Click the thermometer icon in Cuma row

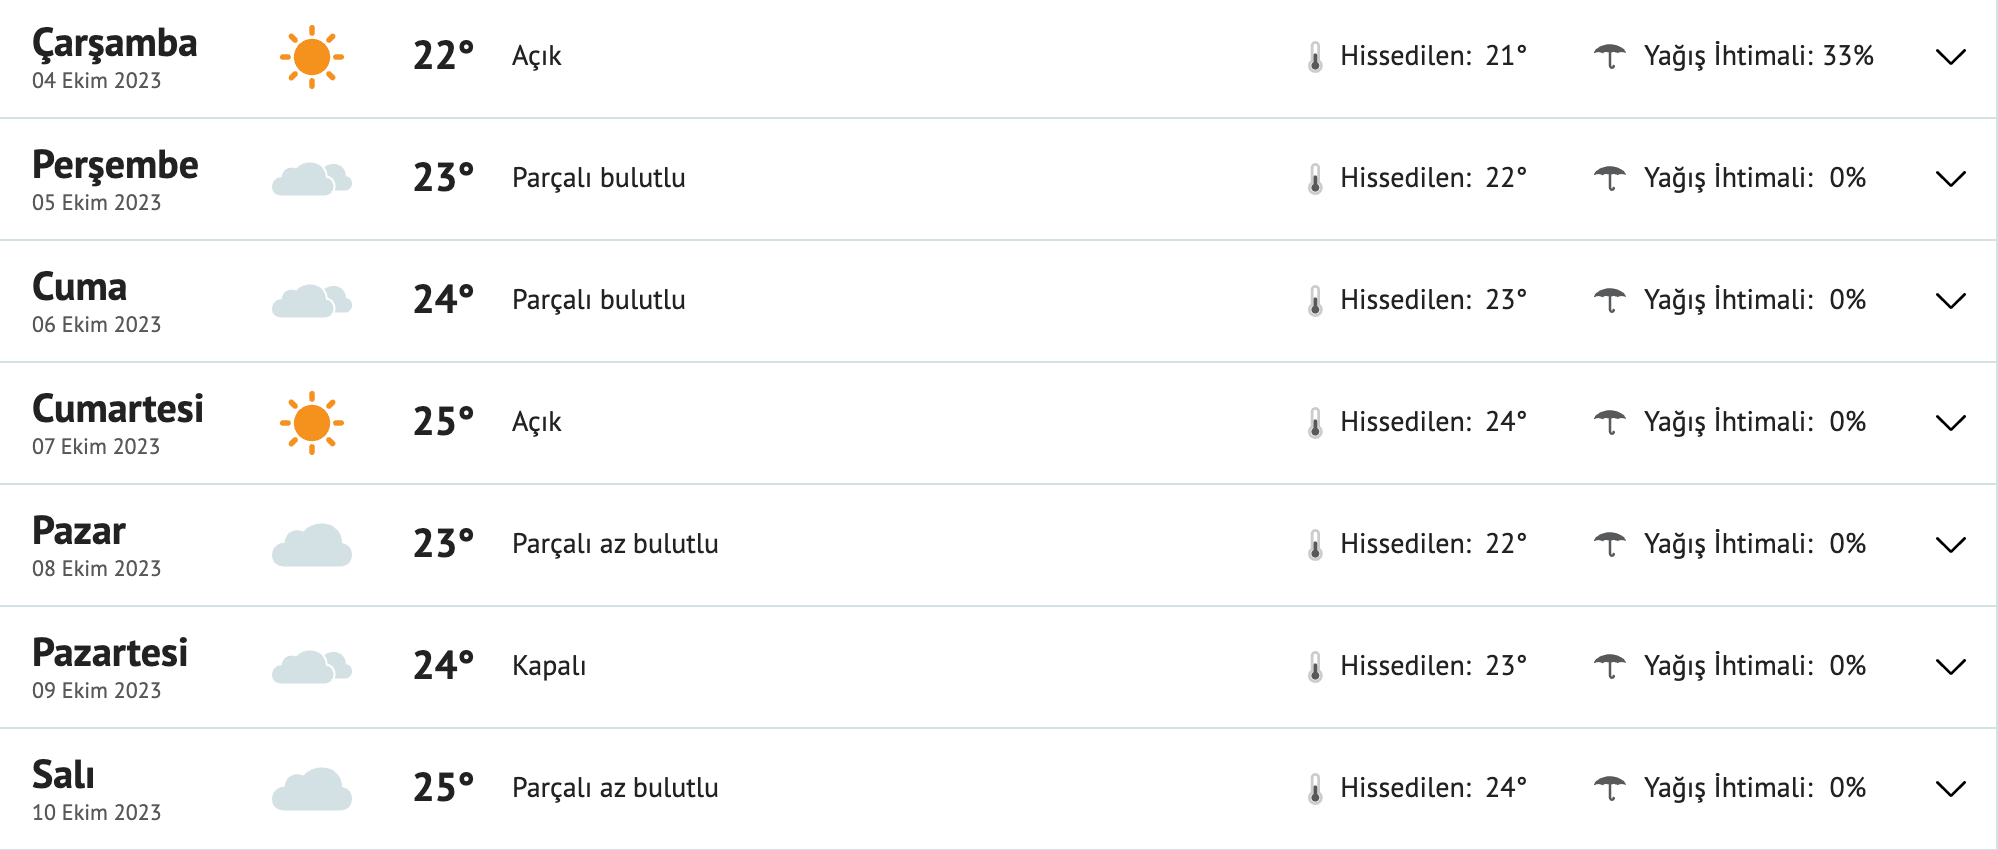click(1315, 301)
